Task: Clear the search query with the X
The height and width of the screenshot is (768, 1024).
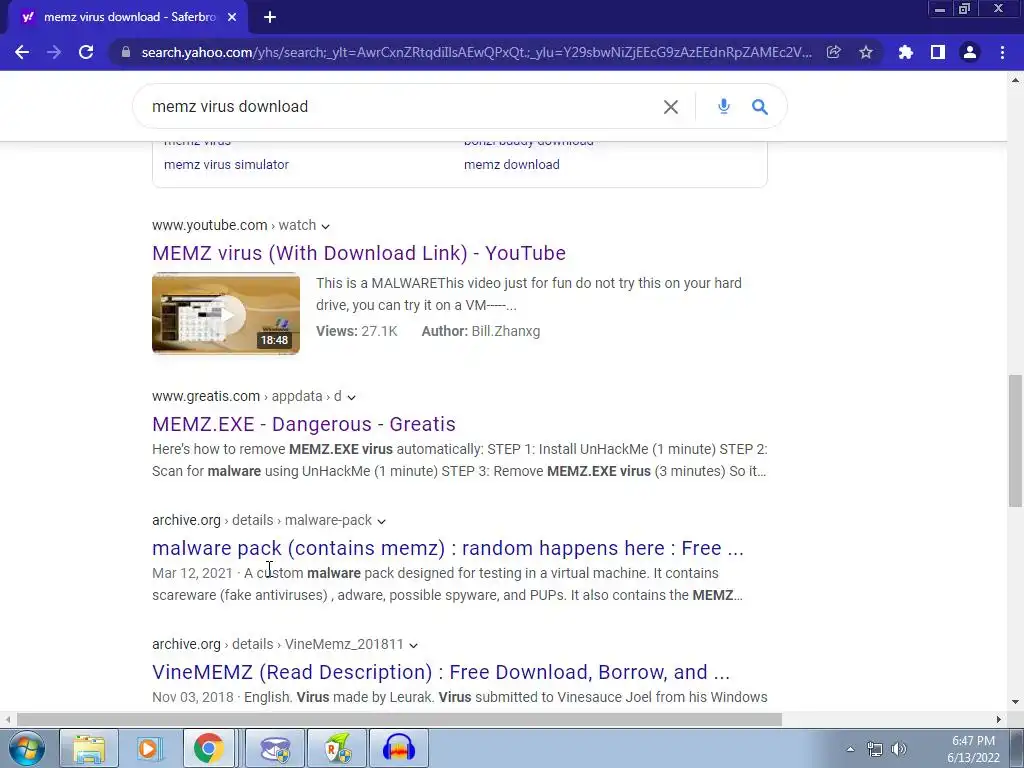Action: [x=671, y=106]
